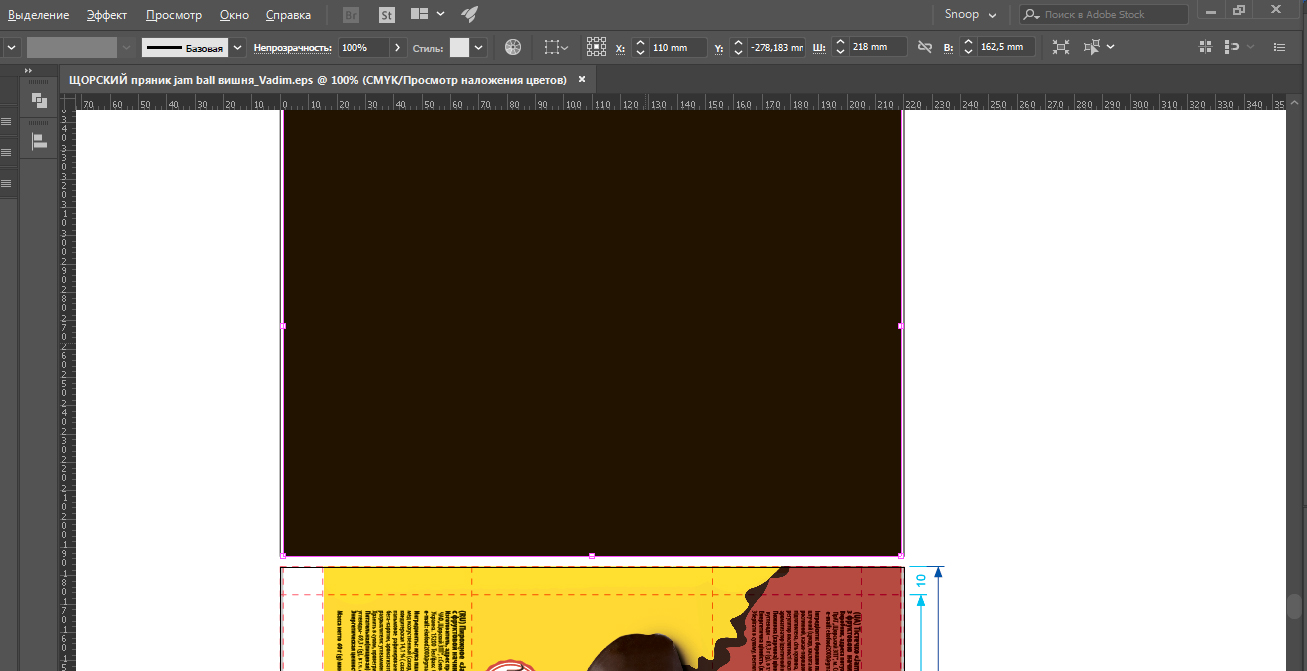Open the Align panel icon

click(39, 141)
